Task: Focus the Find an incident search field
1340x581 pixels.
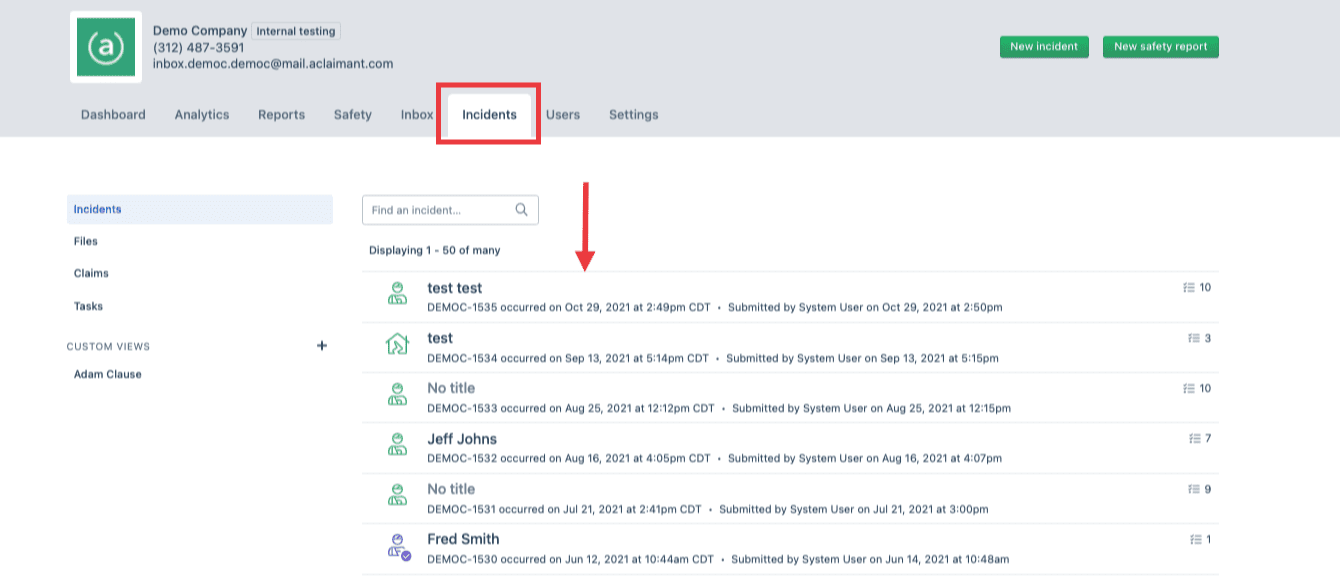Action: (440, 210)
